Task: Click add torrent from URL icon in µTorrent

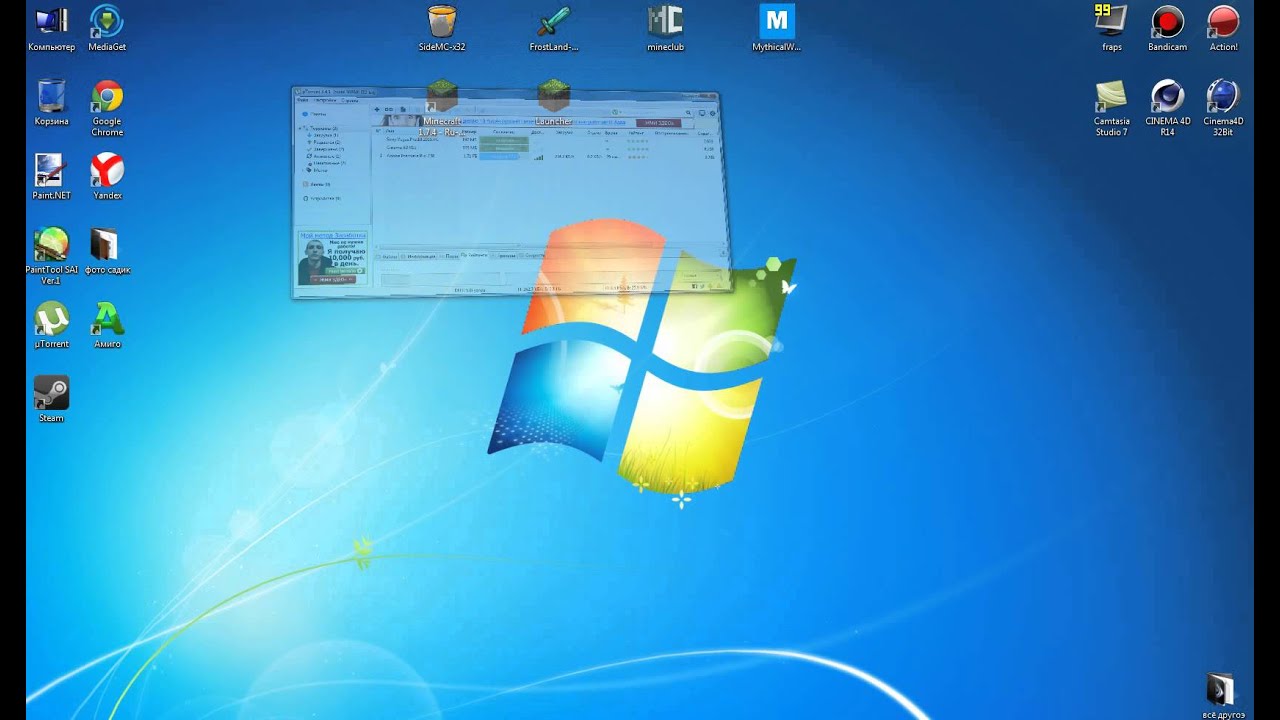Action: (389, 109)
